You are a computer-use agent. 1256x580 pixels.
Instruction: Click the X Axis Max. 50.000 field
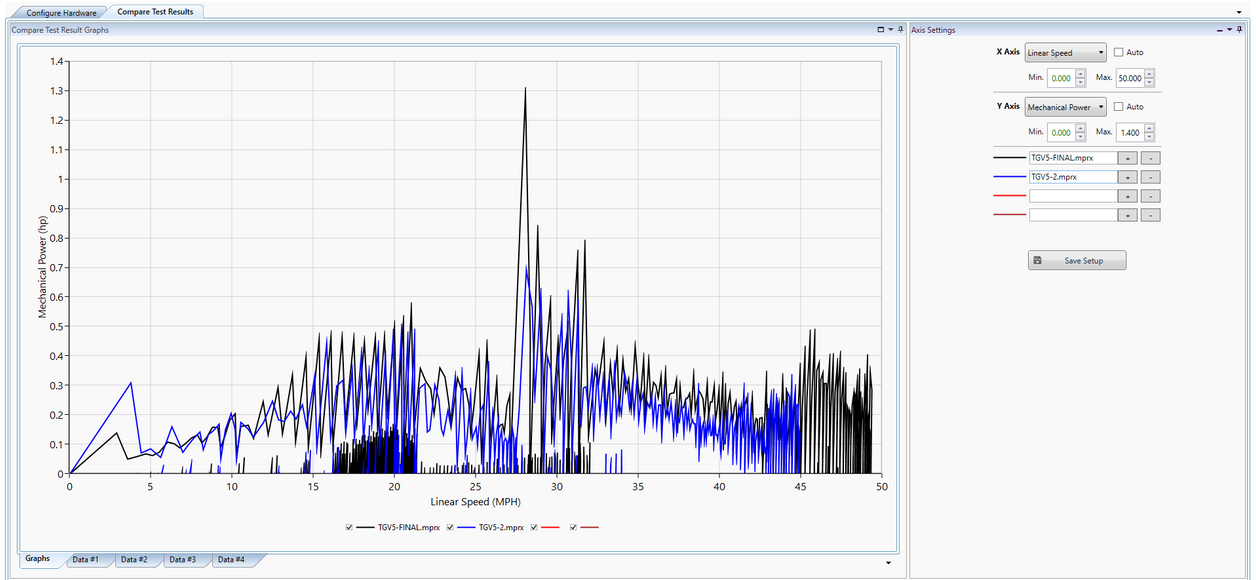click(x=1130, y=78)
